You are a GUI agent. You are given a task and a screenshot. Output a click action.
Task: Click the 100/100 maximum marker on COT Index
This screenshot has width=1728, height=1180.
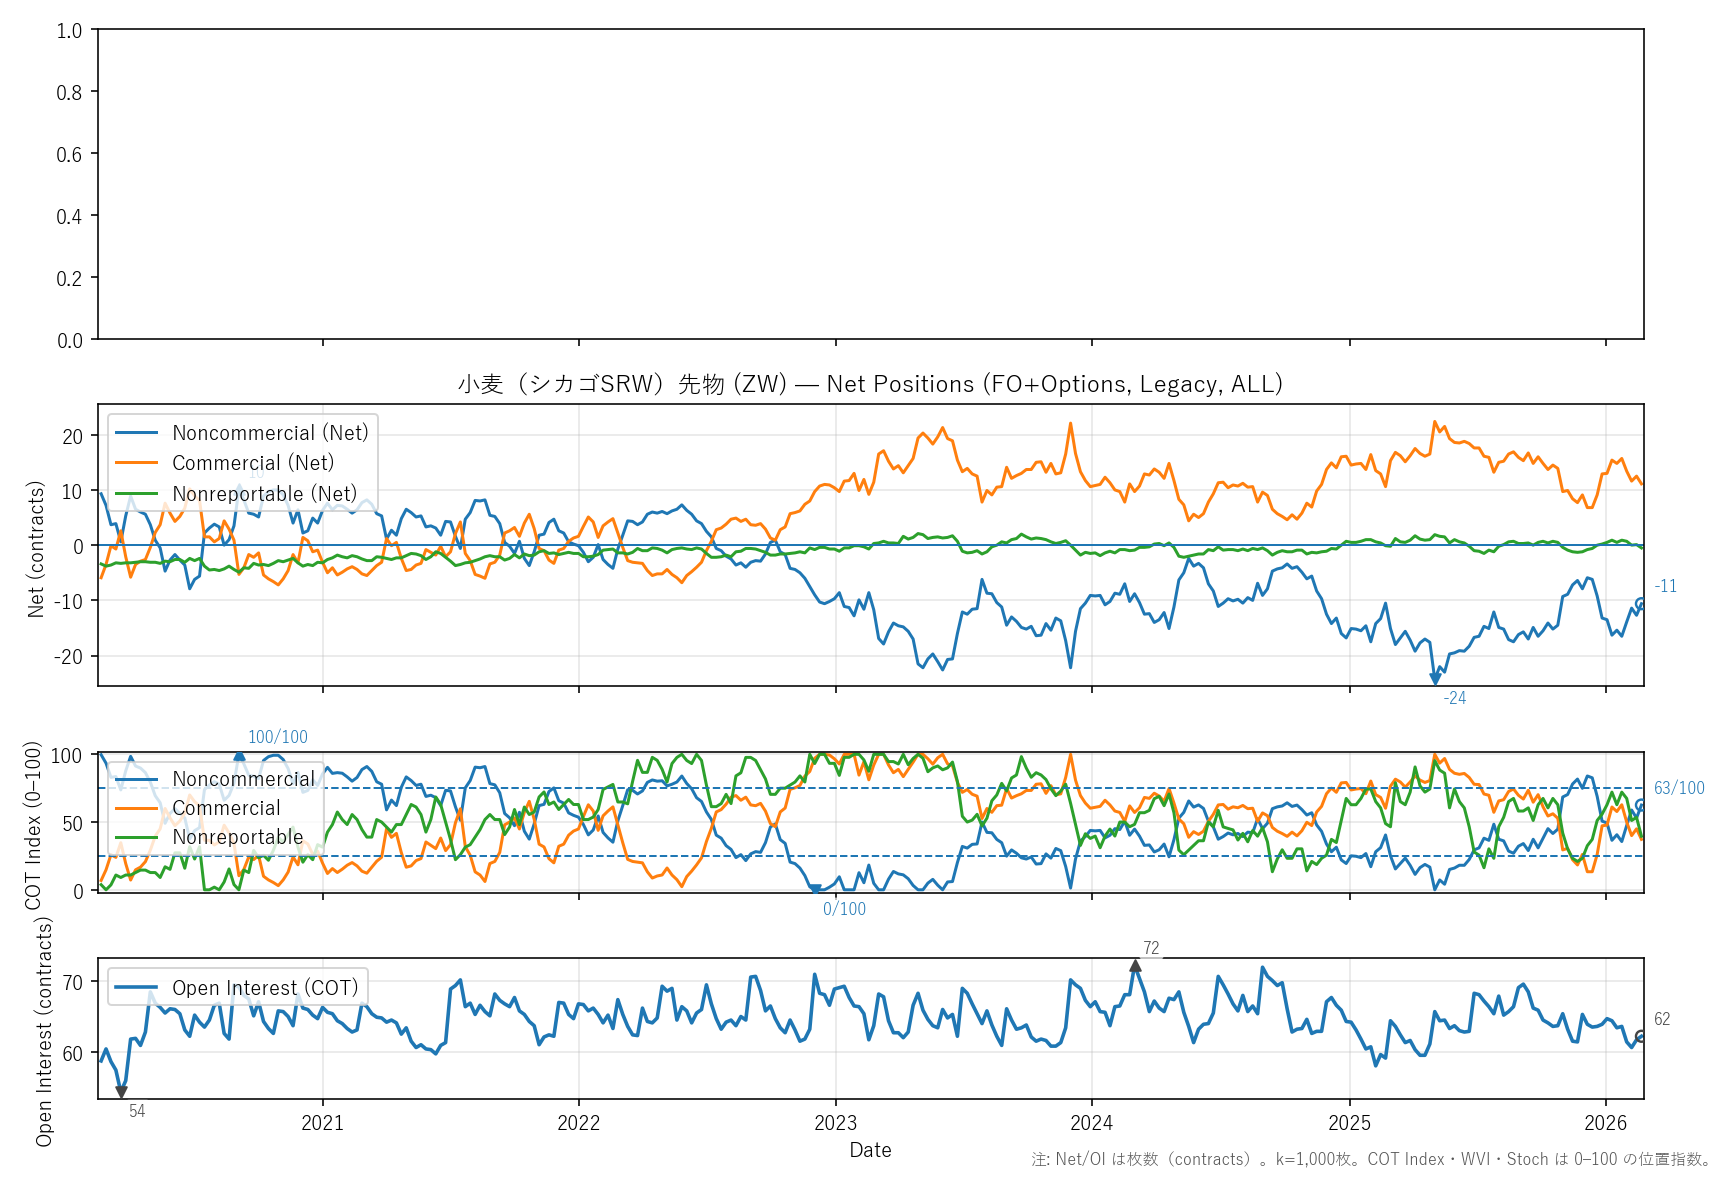(x=239, y=757)
